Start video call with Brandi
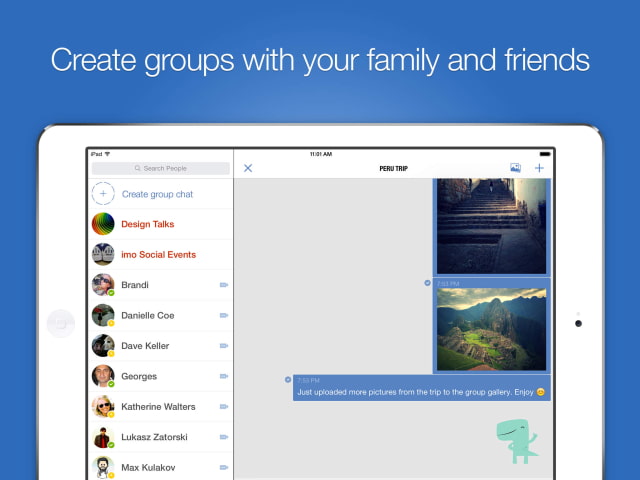The image size is (640, 480). click(224, 285)
